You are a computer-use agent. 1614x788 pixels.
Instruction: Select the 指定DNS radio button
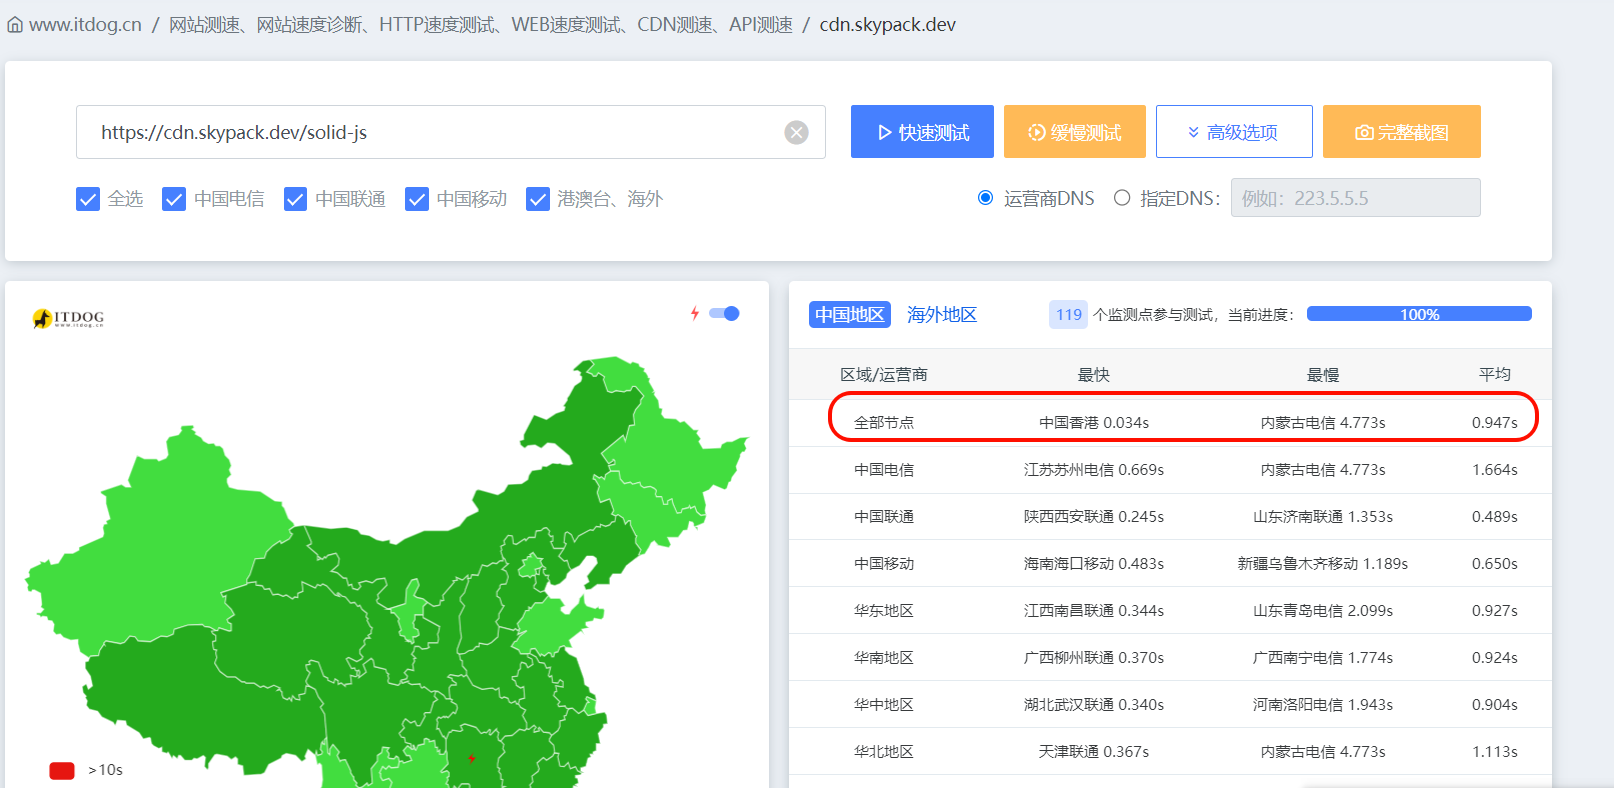click(1122, 198)
